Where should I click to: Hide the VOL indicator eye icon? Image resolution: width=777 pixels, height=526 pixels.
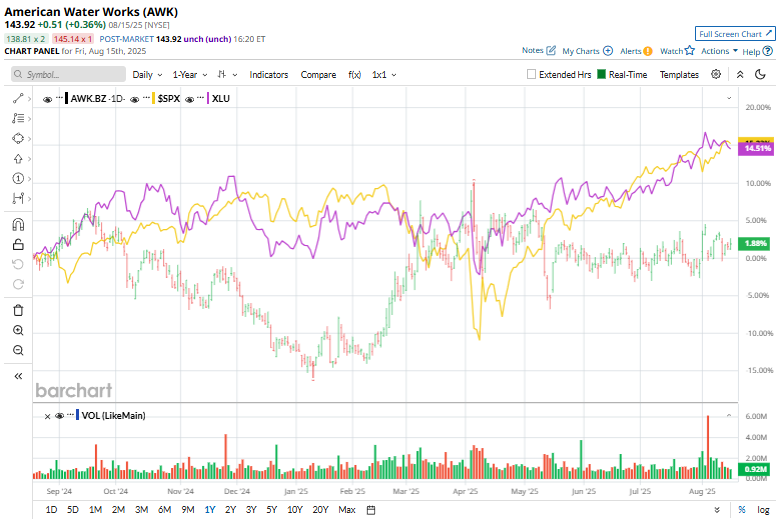(59, 416)
